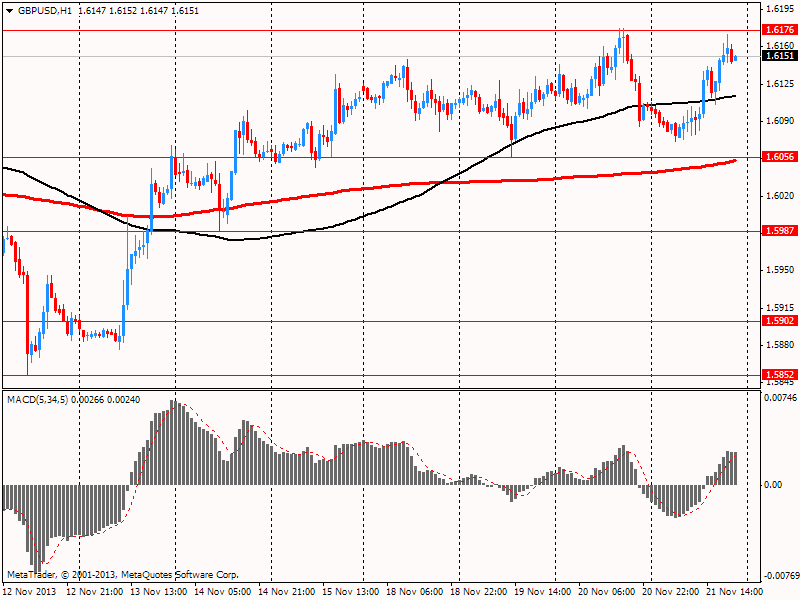Select the 1.5987 red price level label
The width and height of the screenshot is (800, 600).
click(x=780, y=231)
